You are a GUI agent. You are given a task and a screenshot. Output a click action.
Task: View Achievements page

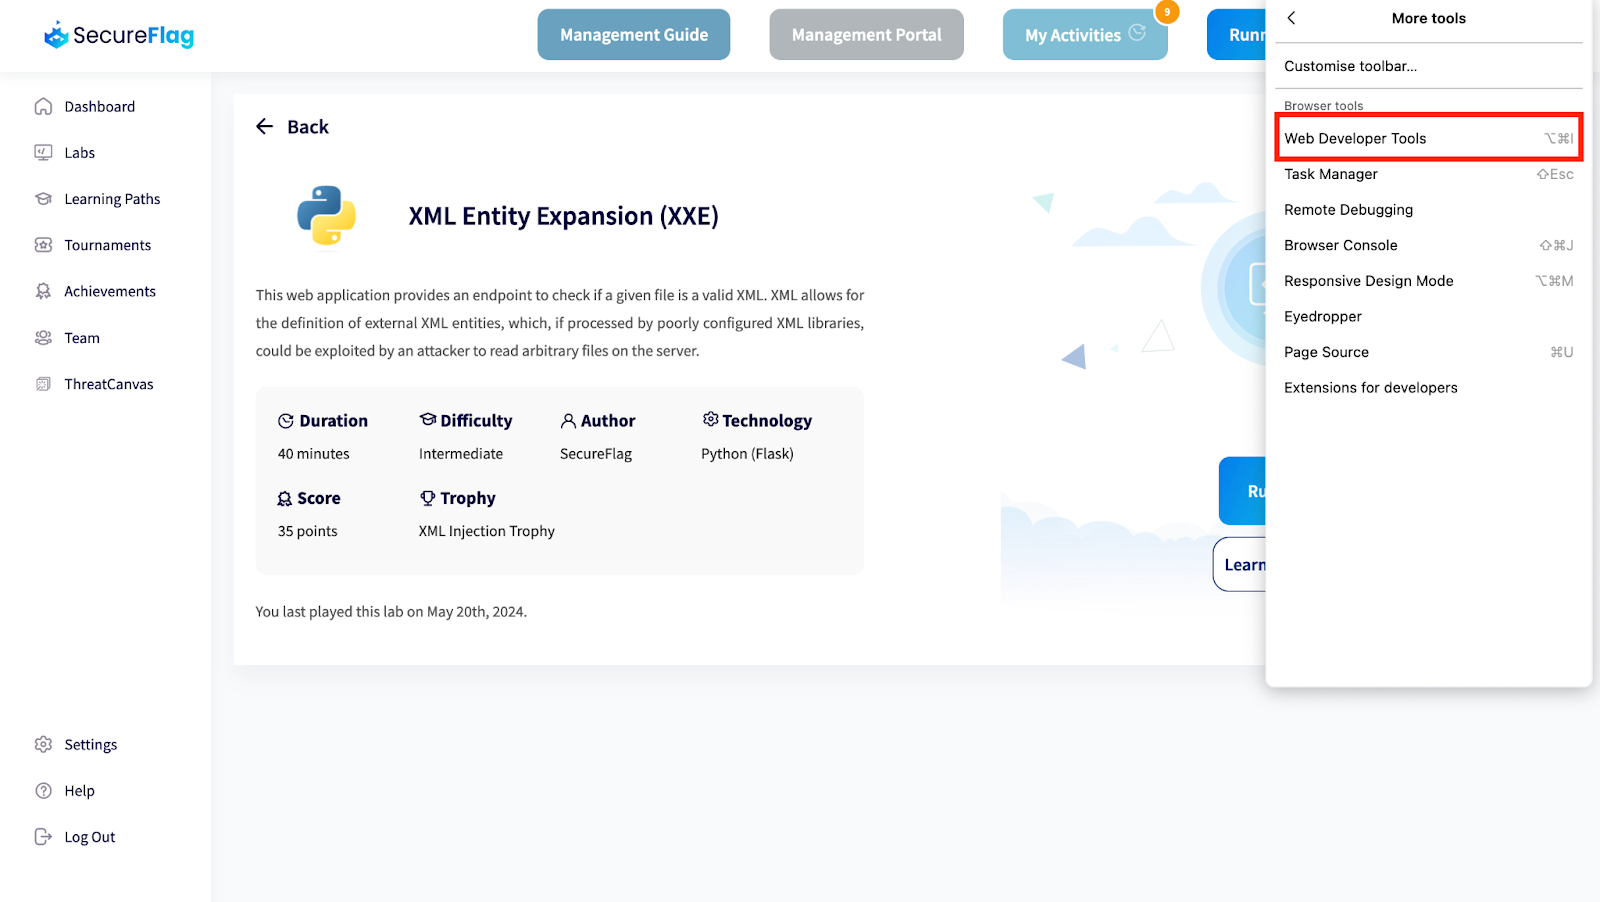pyautogui.click(x=110, y=291)
